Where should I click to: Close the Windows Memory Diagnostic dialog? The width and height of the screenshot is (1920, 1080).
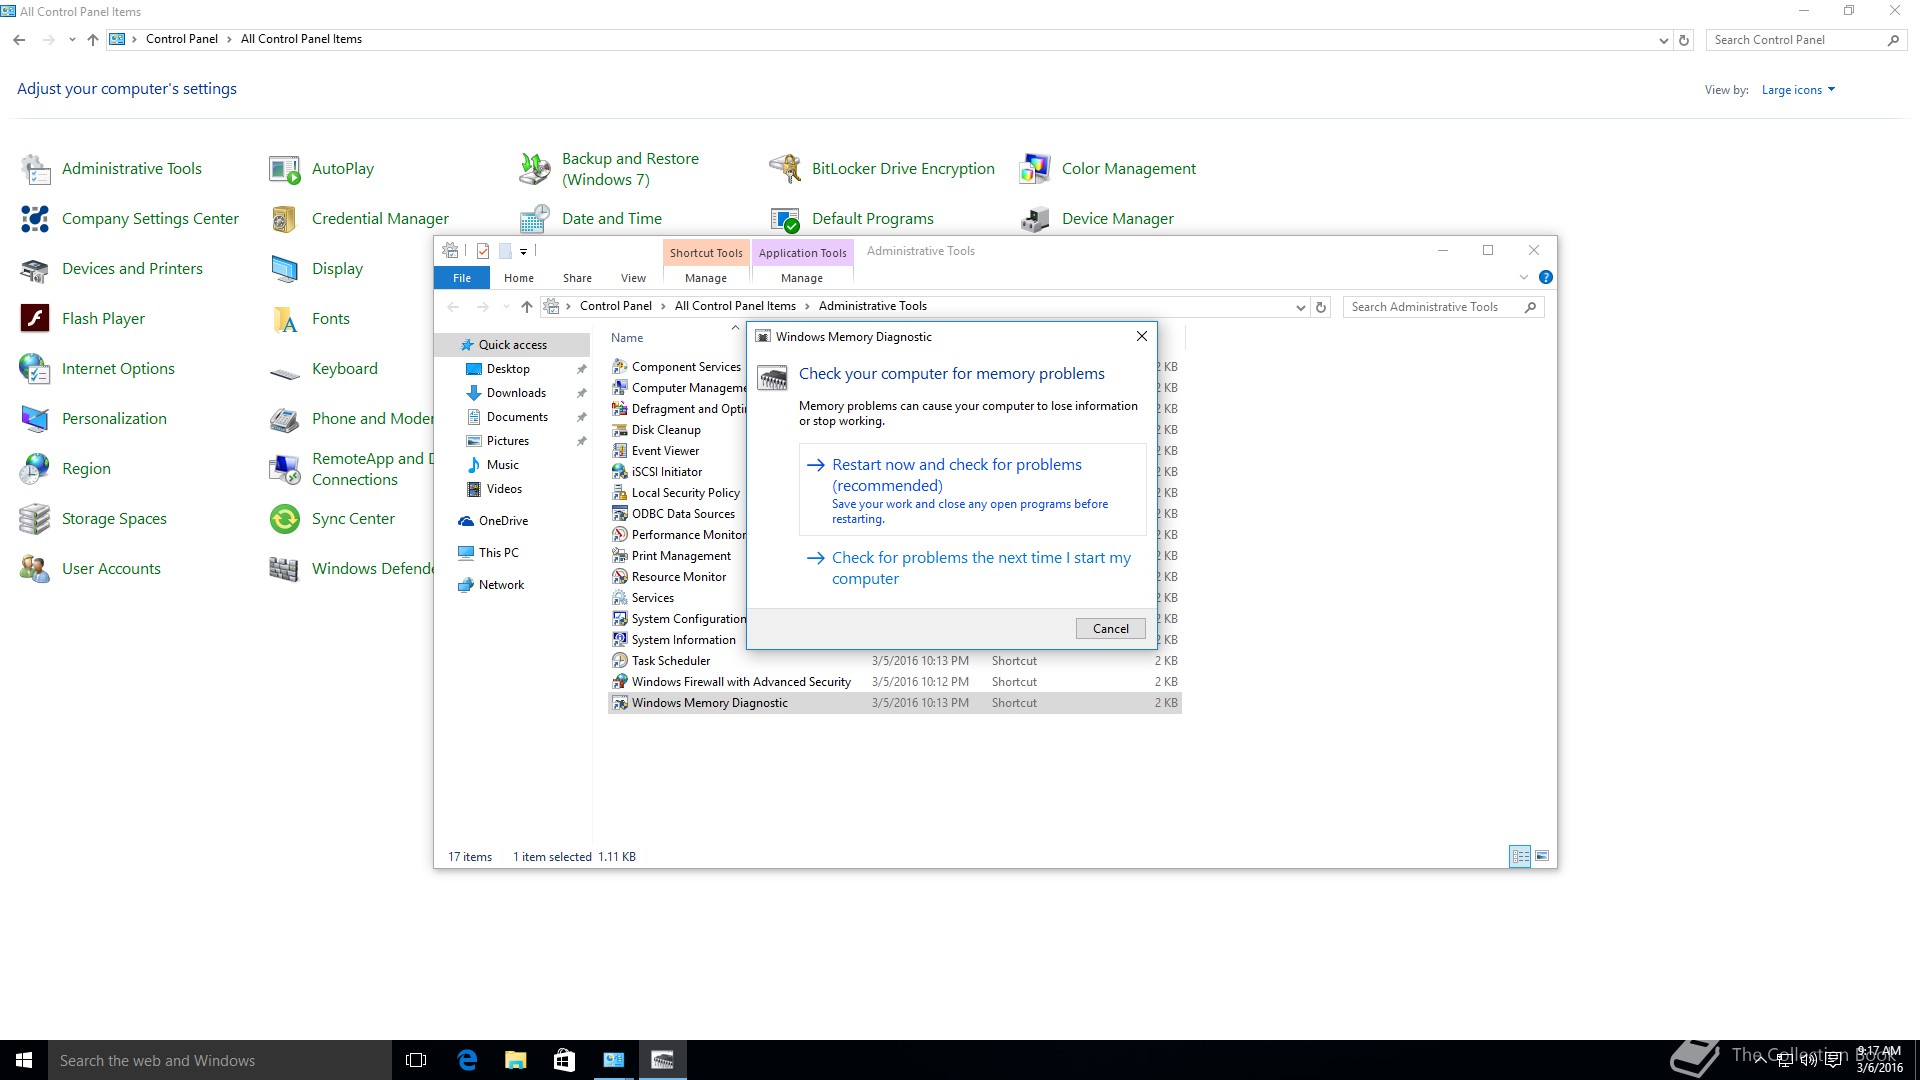(1141, 337)
